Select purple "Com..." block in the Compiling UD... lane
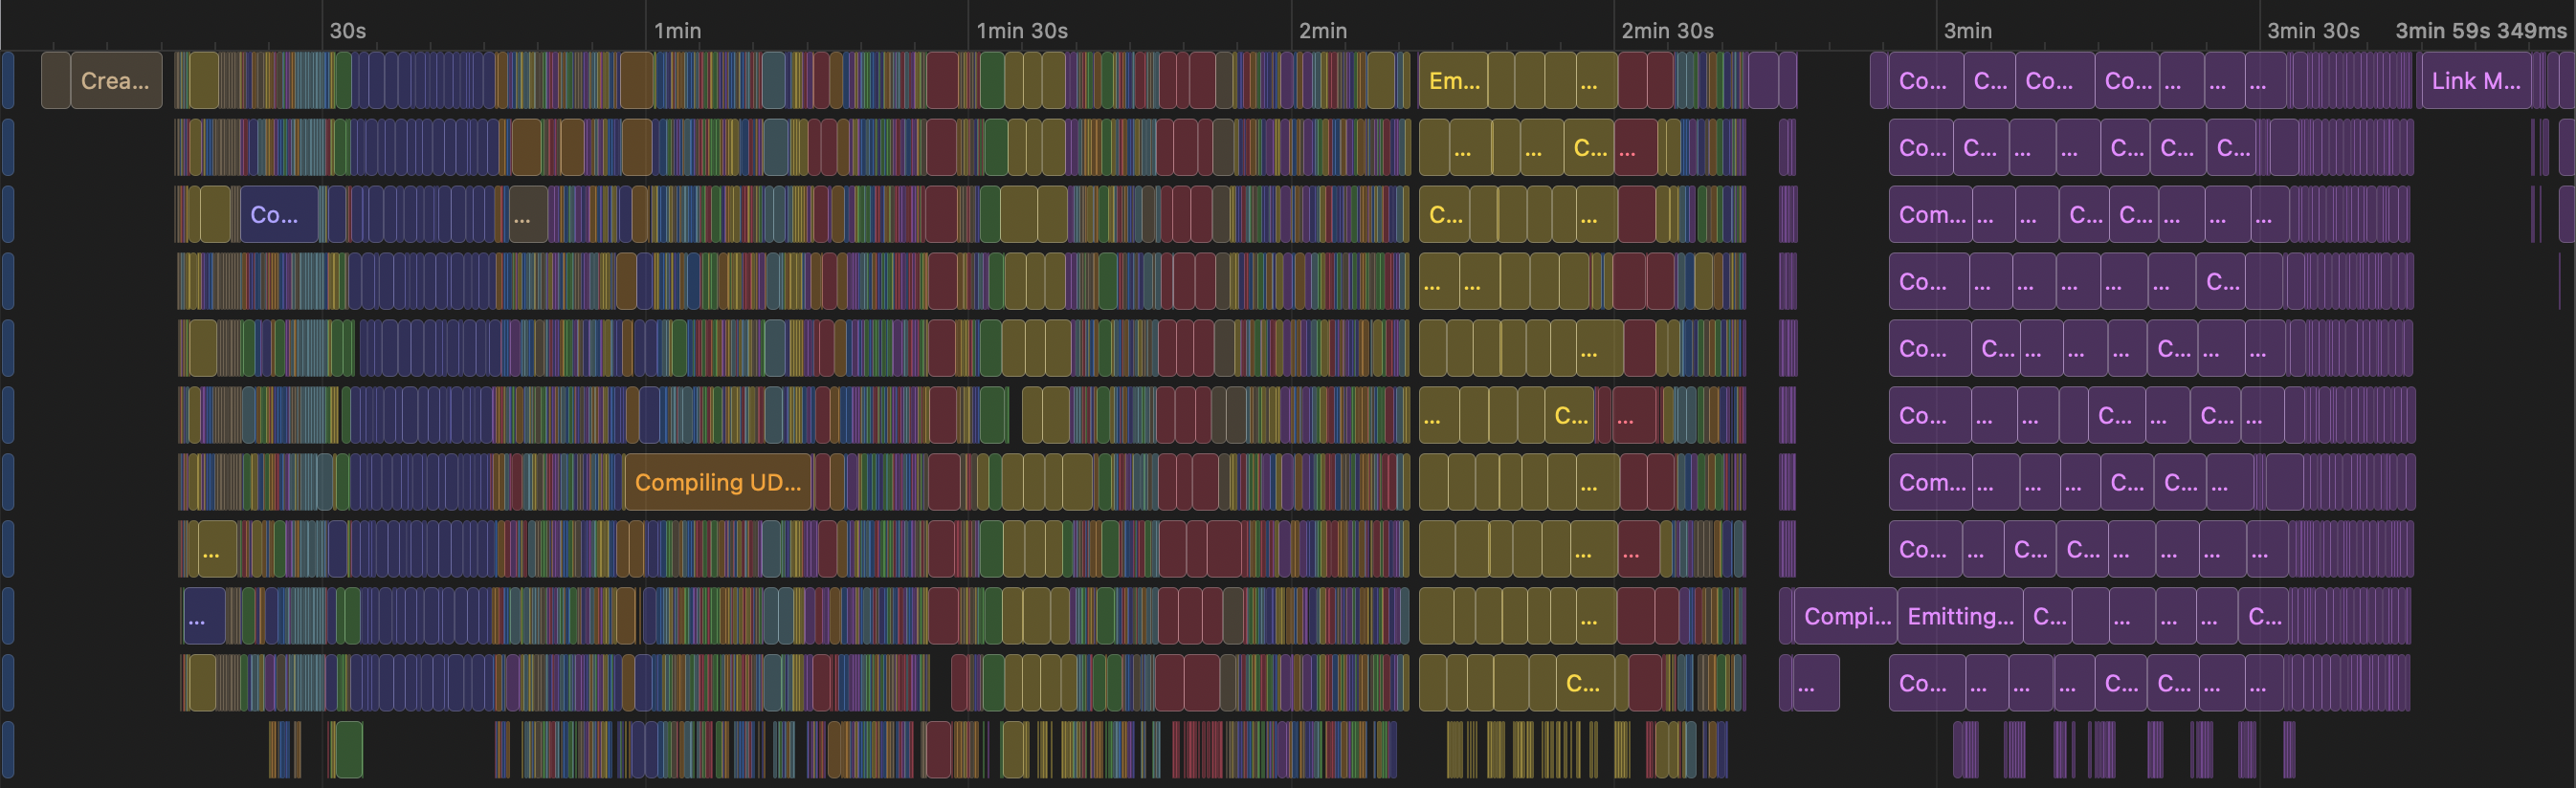Viewport: 2576px width, 788px height. tap(1931, 482)
